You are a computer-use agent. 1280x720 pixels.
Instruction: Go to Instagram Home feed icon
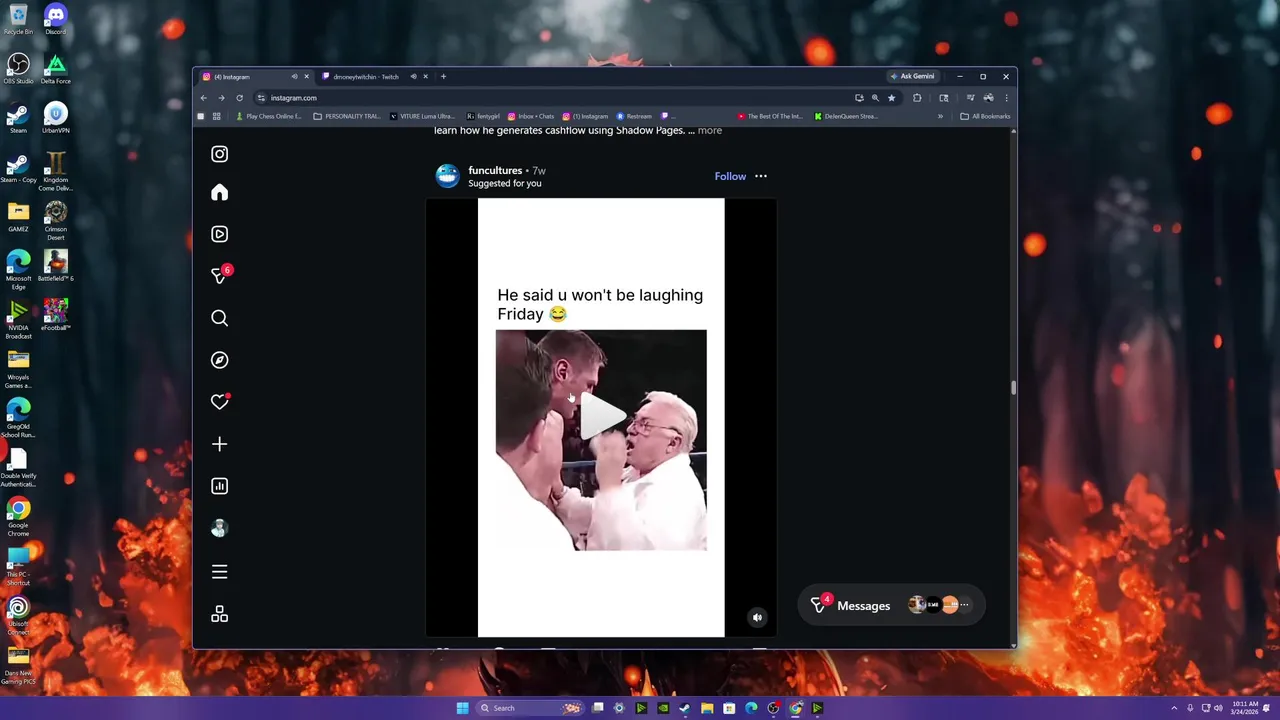pyautogui.click(x=219, y=192)
